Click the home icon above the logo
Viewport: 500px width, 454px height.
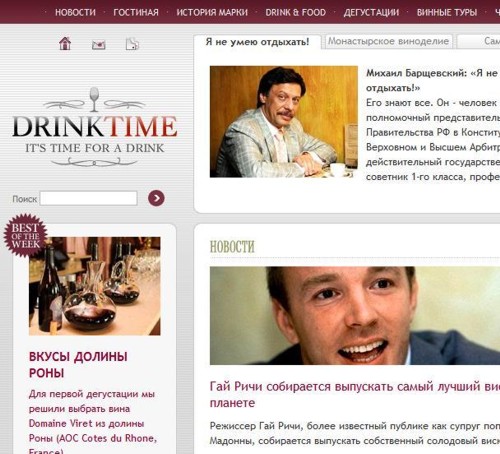click(x=65, y=43)
